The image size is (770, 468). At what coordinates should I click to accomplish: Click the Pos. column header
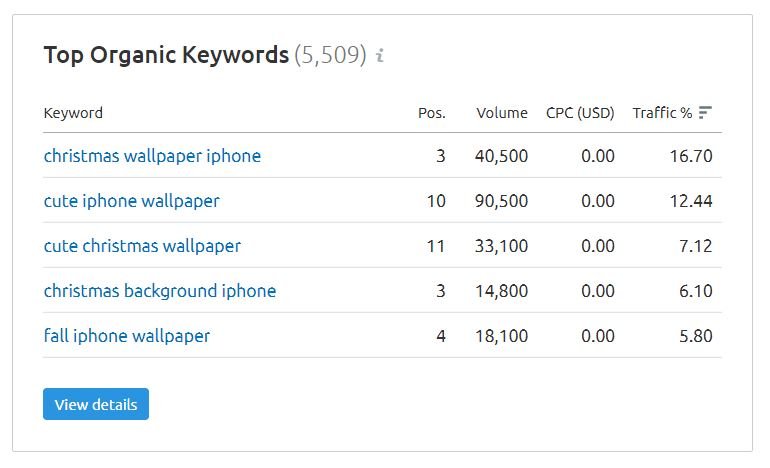(432, 113)
